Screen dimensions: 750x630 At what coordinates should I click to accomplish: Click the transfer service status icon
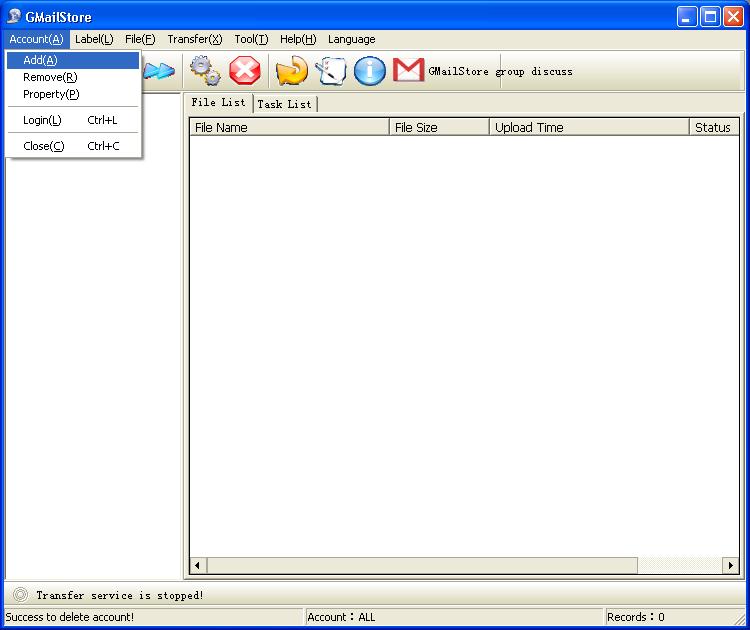pos(20,595)
